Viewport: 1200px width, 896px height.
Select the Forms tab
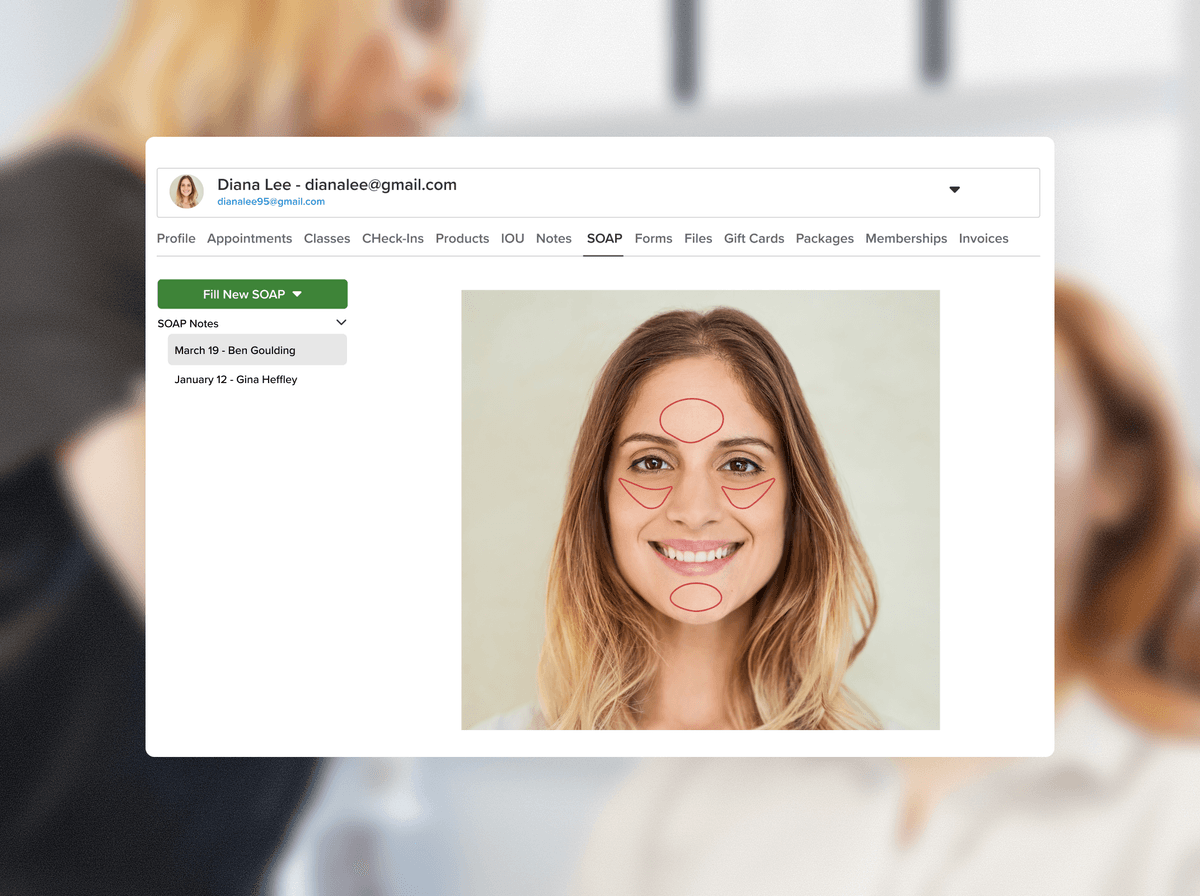click(x=653, y=239)
